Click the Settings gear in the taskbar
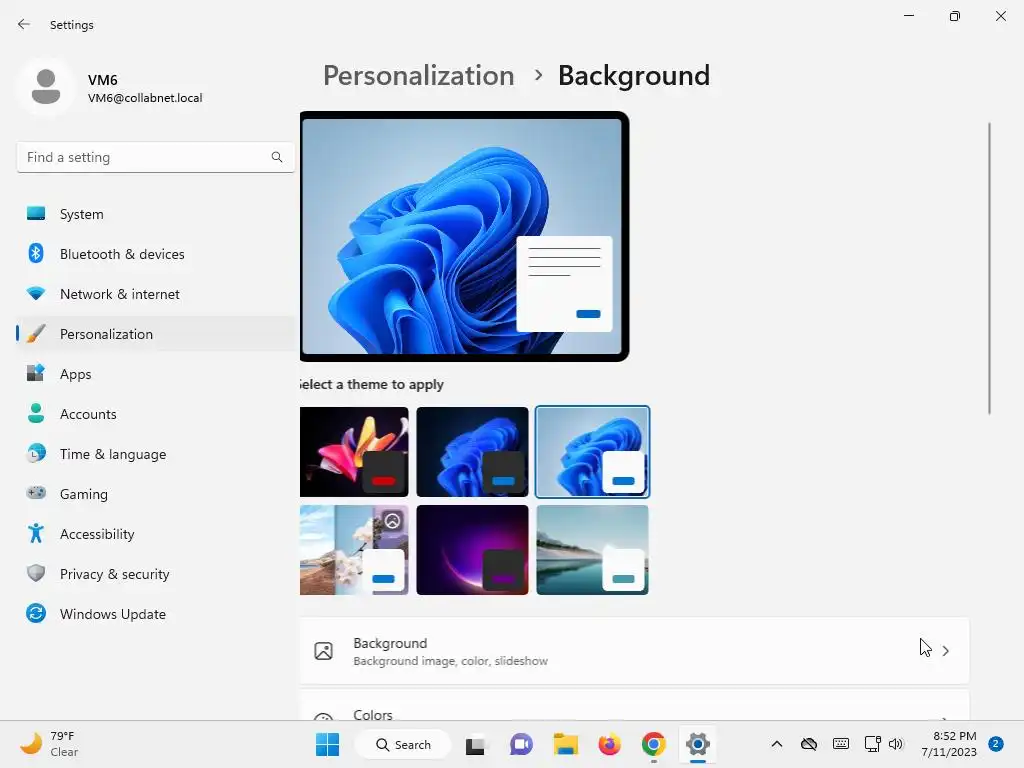 [x=697, y=744]
